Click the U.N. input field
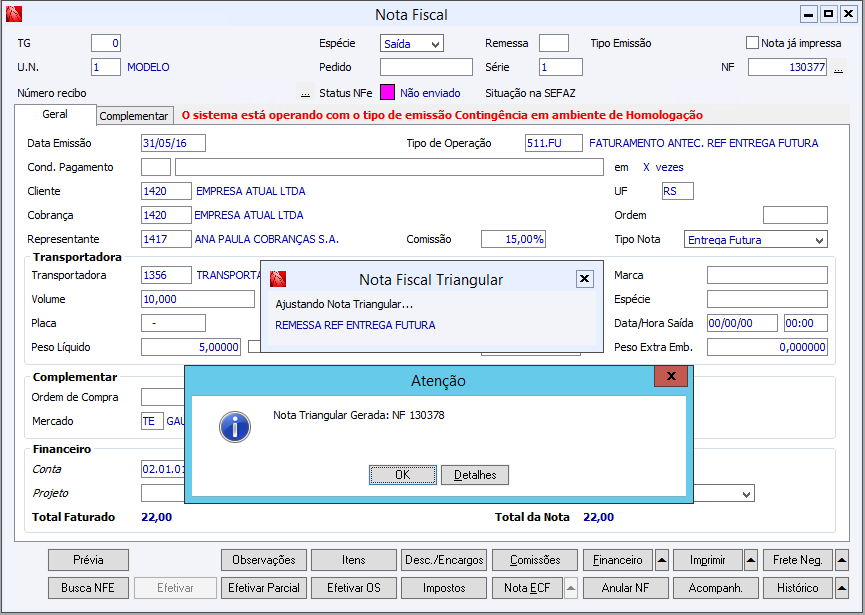Viewport: 865px width, 615px height. point(106,67)
